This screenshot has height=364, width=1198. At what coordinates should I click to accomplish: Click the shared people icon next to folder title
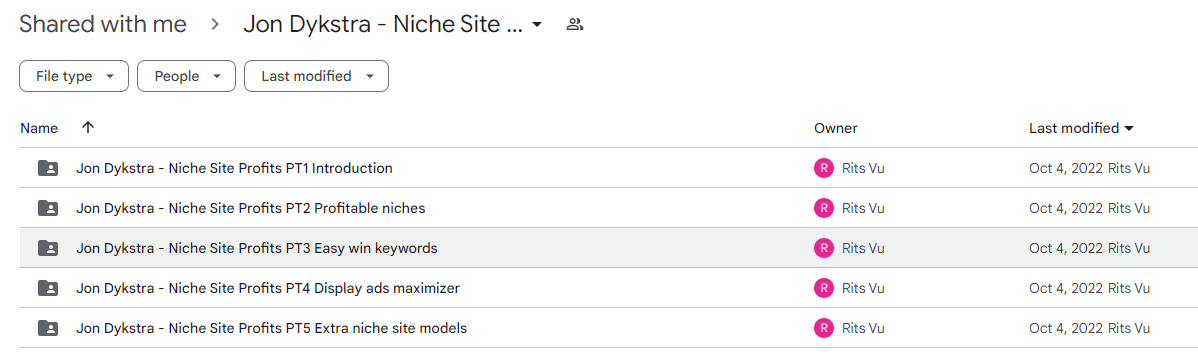pos(575,24)
